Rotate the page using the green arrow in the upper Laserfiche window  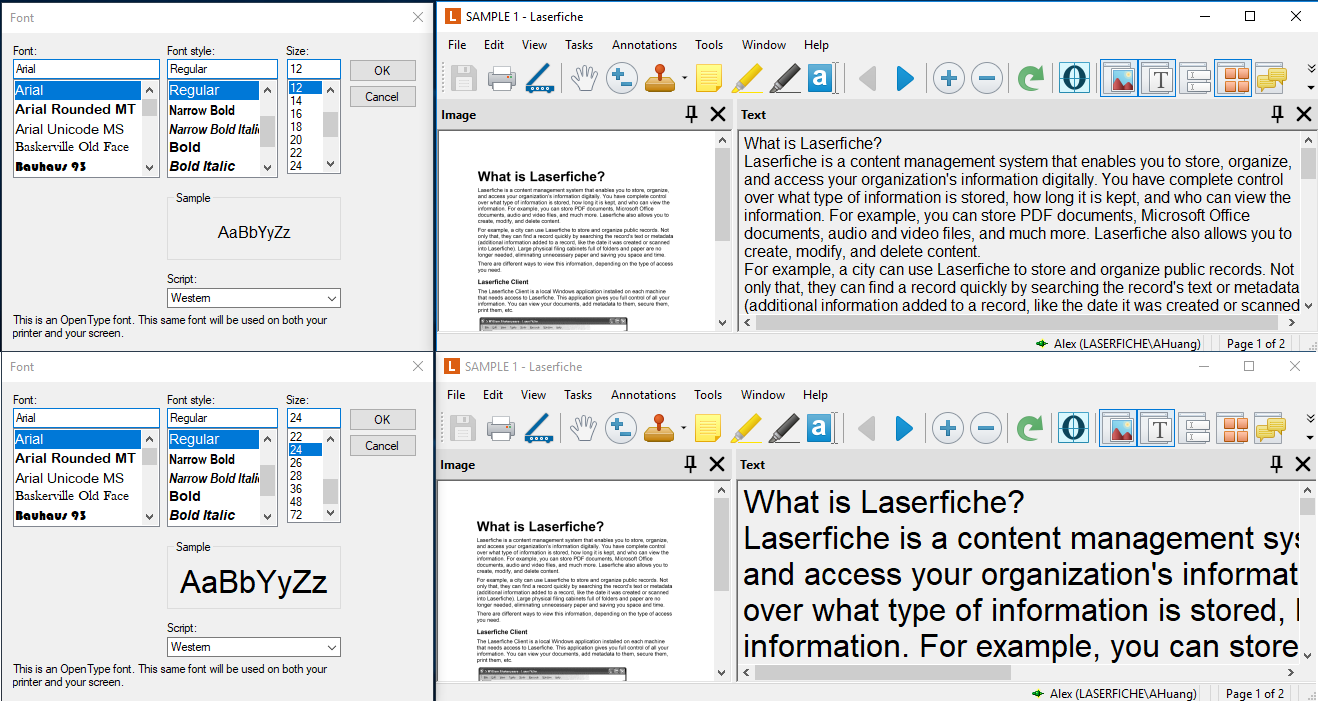(x=1030, y=78)
